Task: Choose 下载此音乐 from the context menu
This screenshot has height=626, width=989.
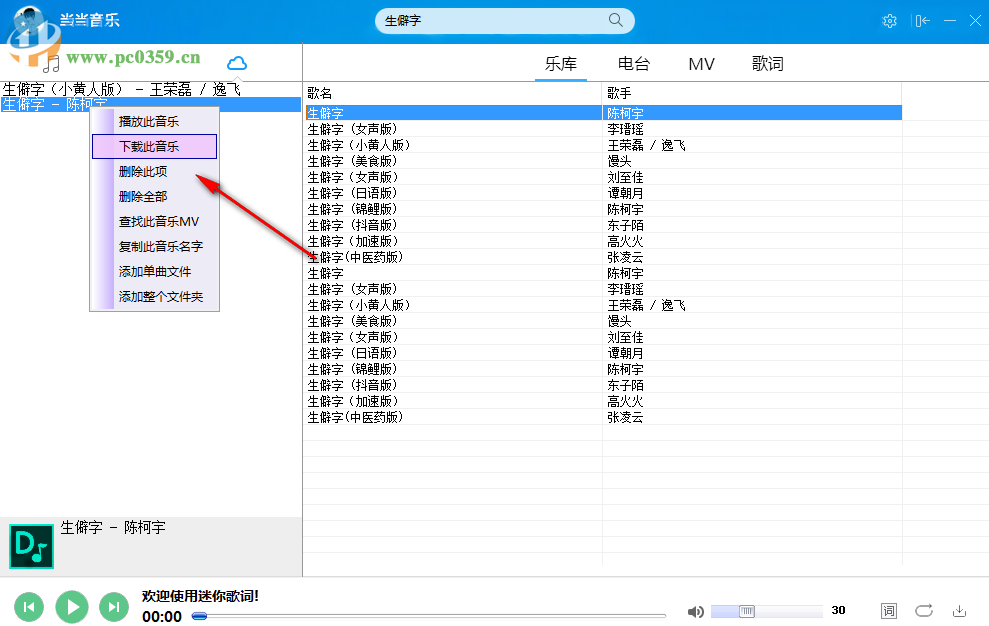Action: 151,146
